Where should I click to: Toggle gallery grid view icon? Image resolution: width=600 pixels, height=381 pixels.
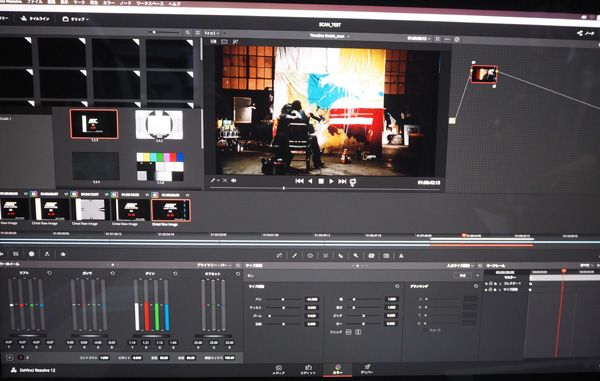click(197, 33)
